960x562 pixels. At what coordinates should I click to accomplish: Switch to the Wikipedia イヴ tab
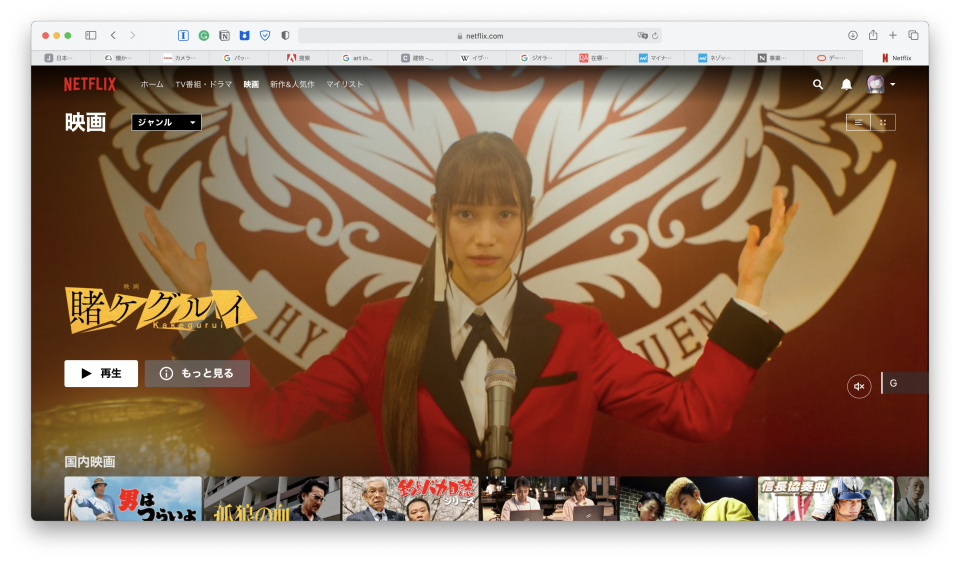(477, 58)
